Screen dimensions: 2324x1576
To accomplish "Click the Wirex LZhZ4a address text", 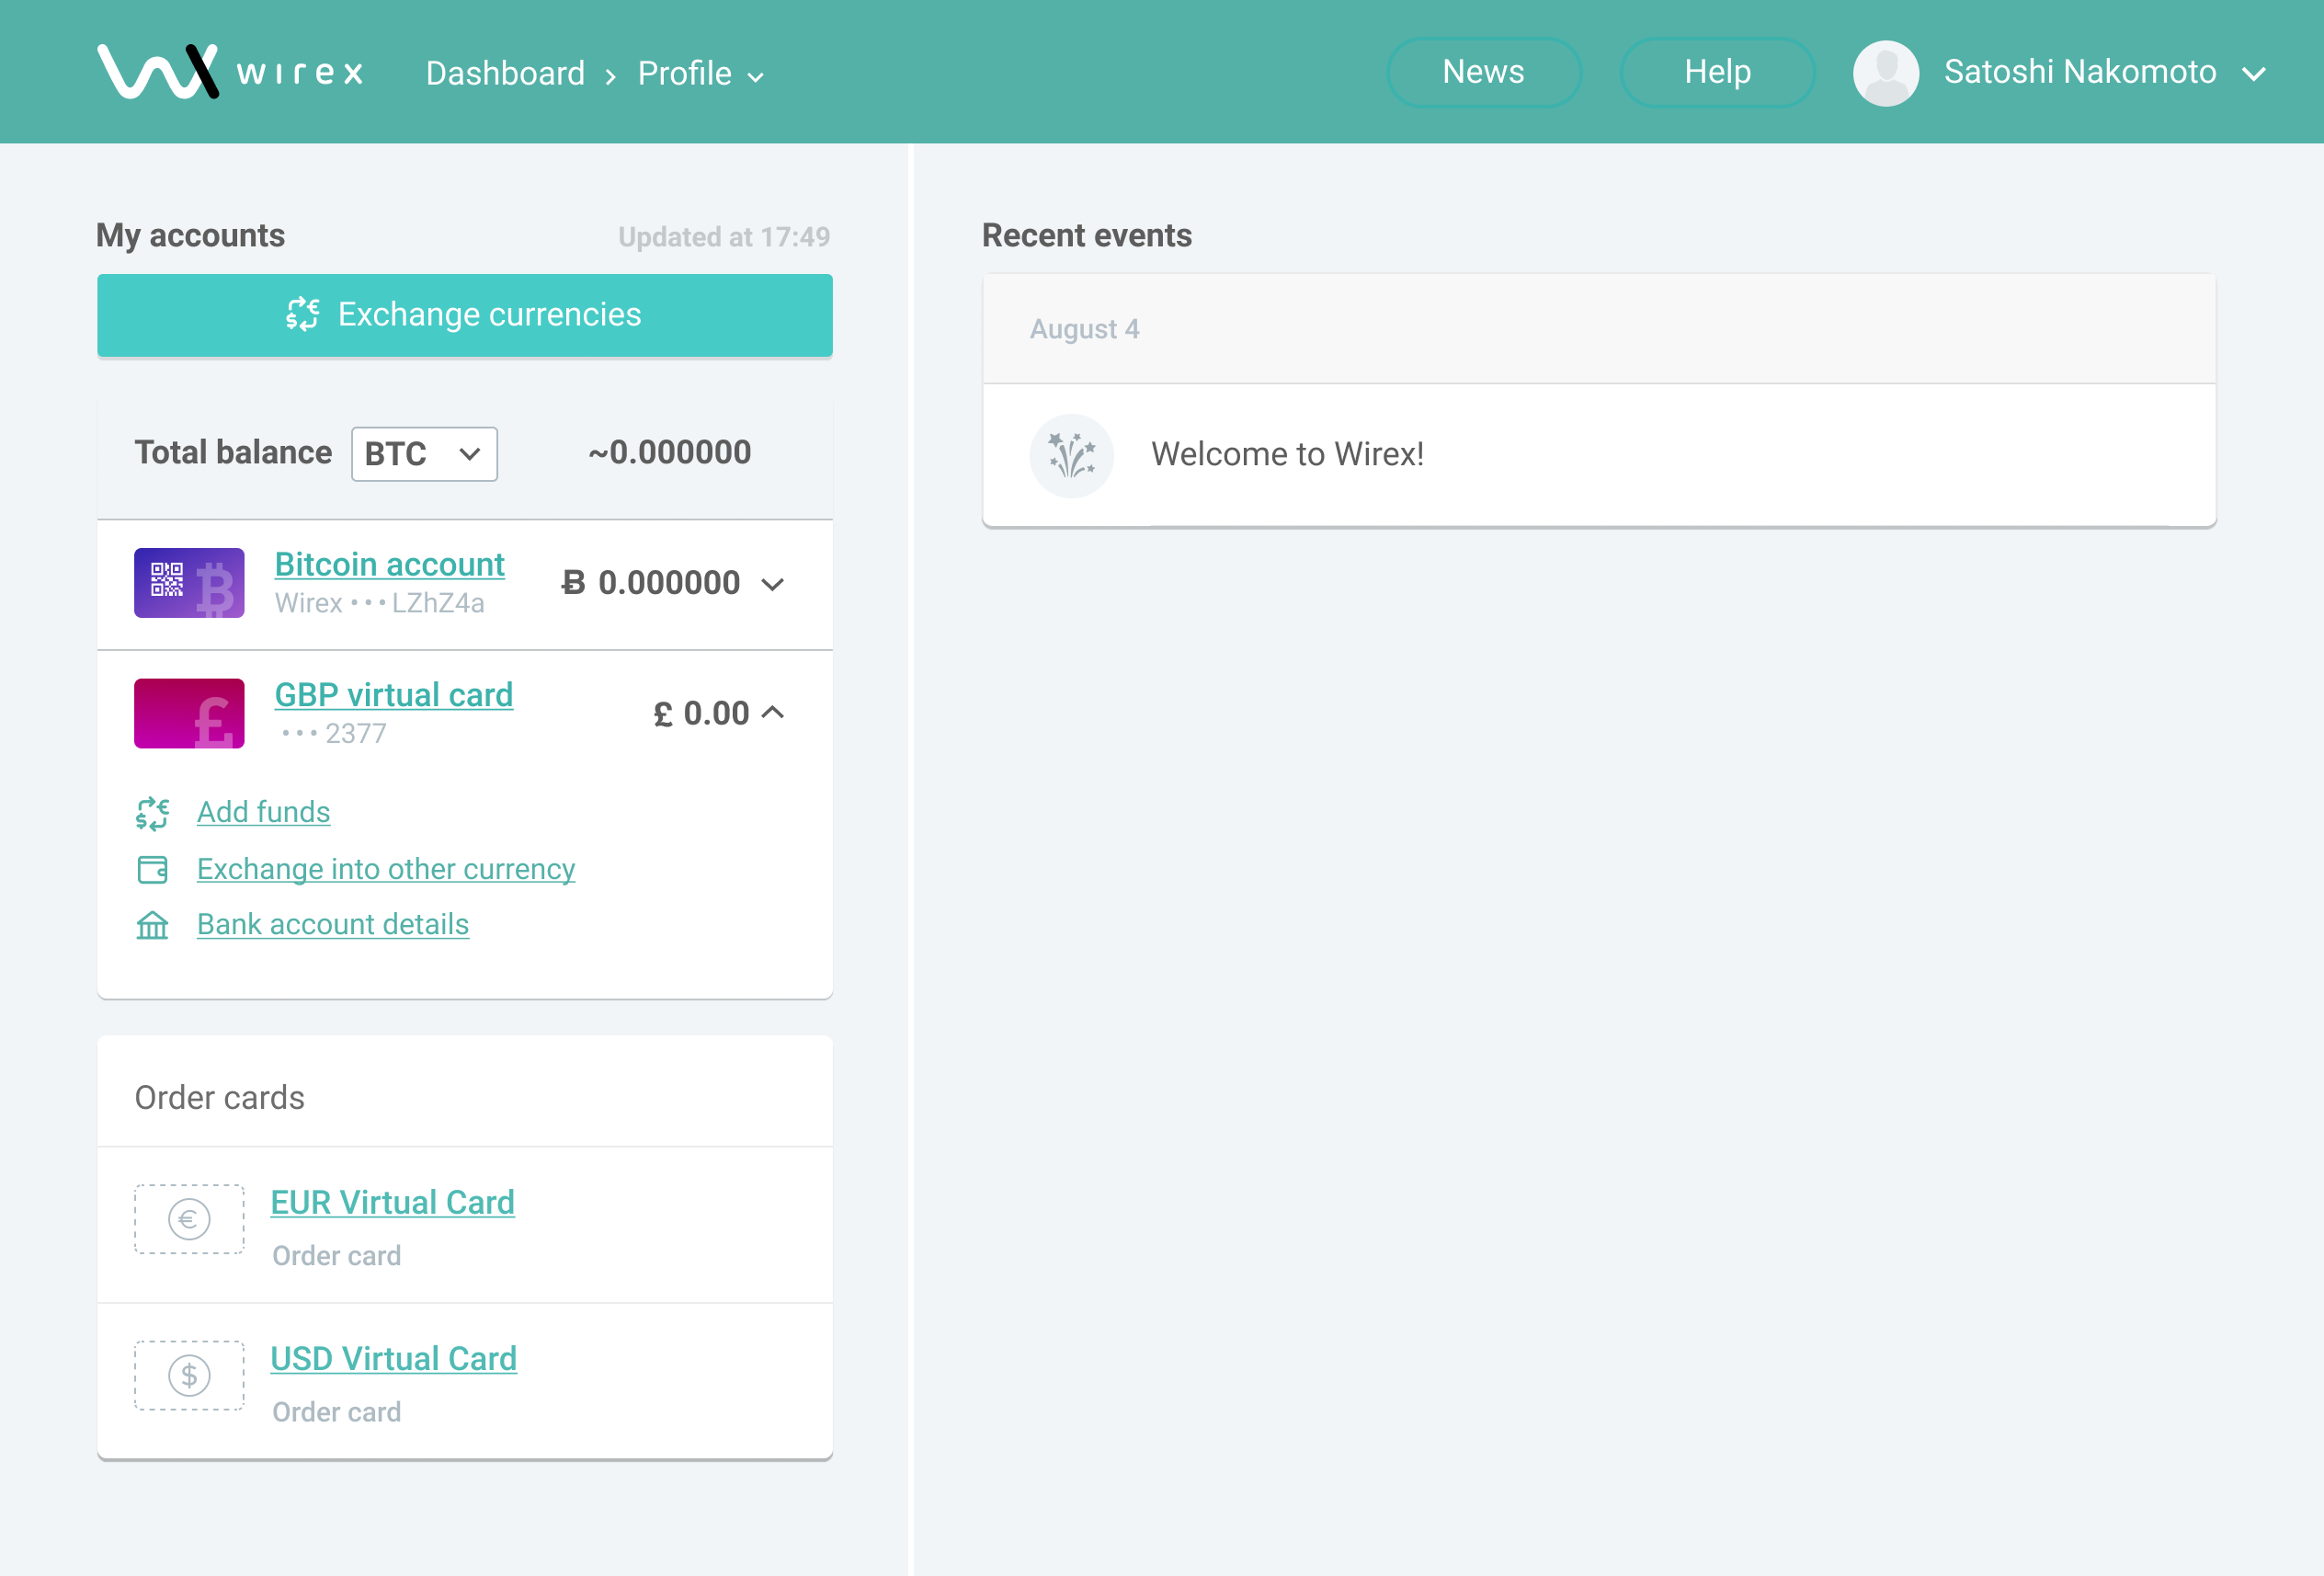I will coord(380,603).
